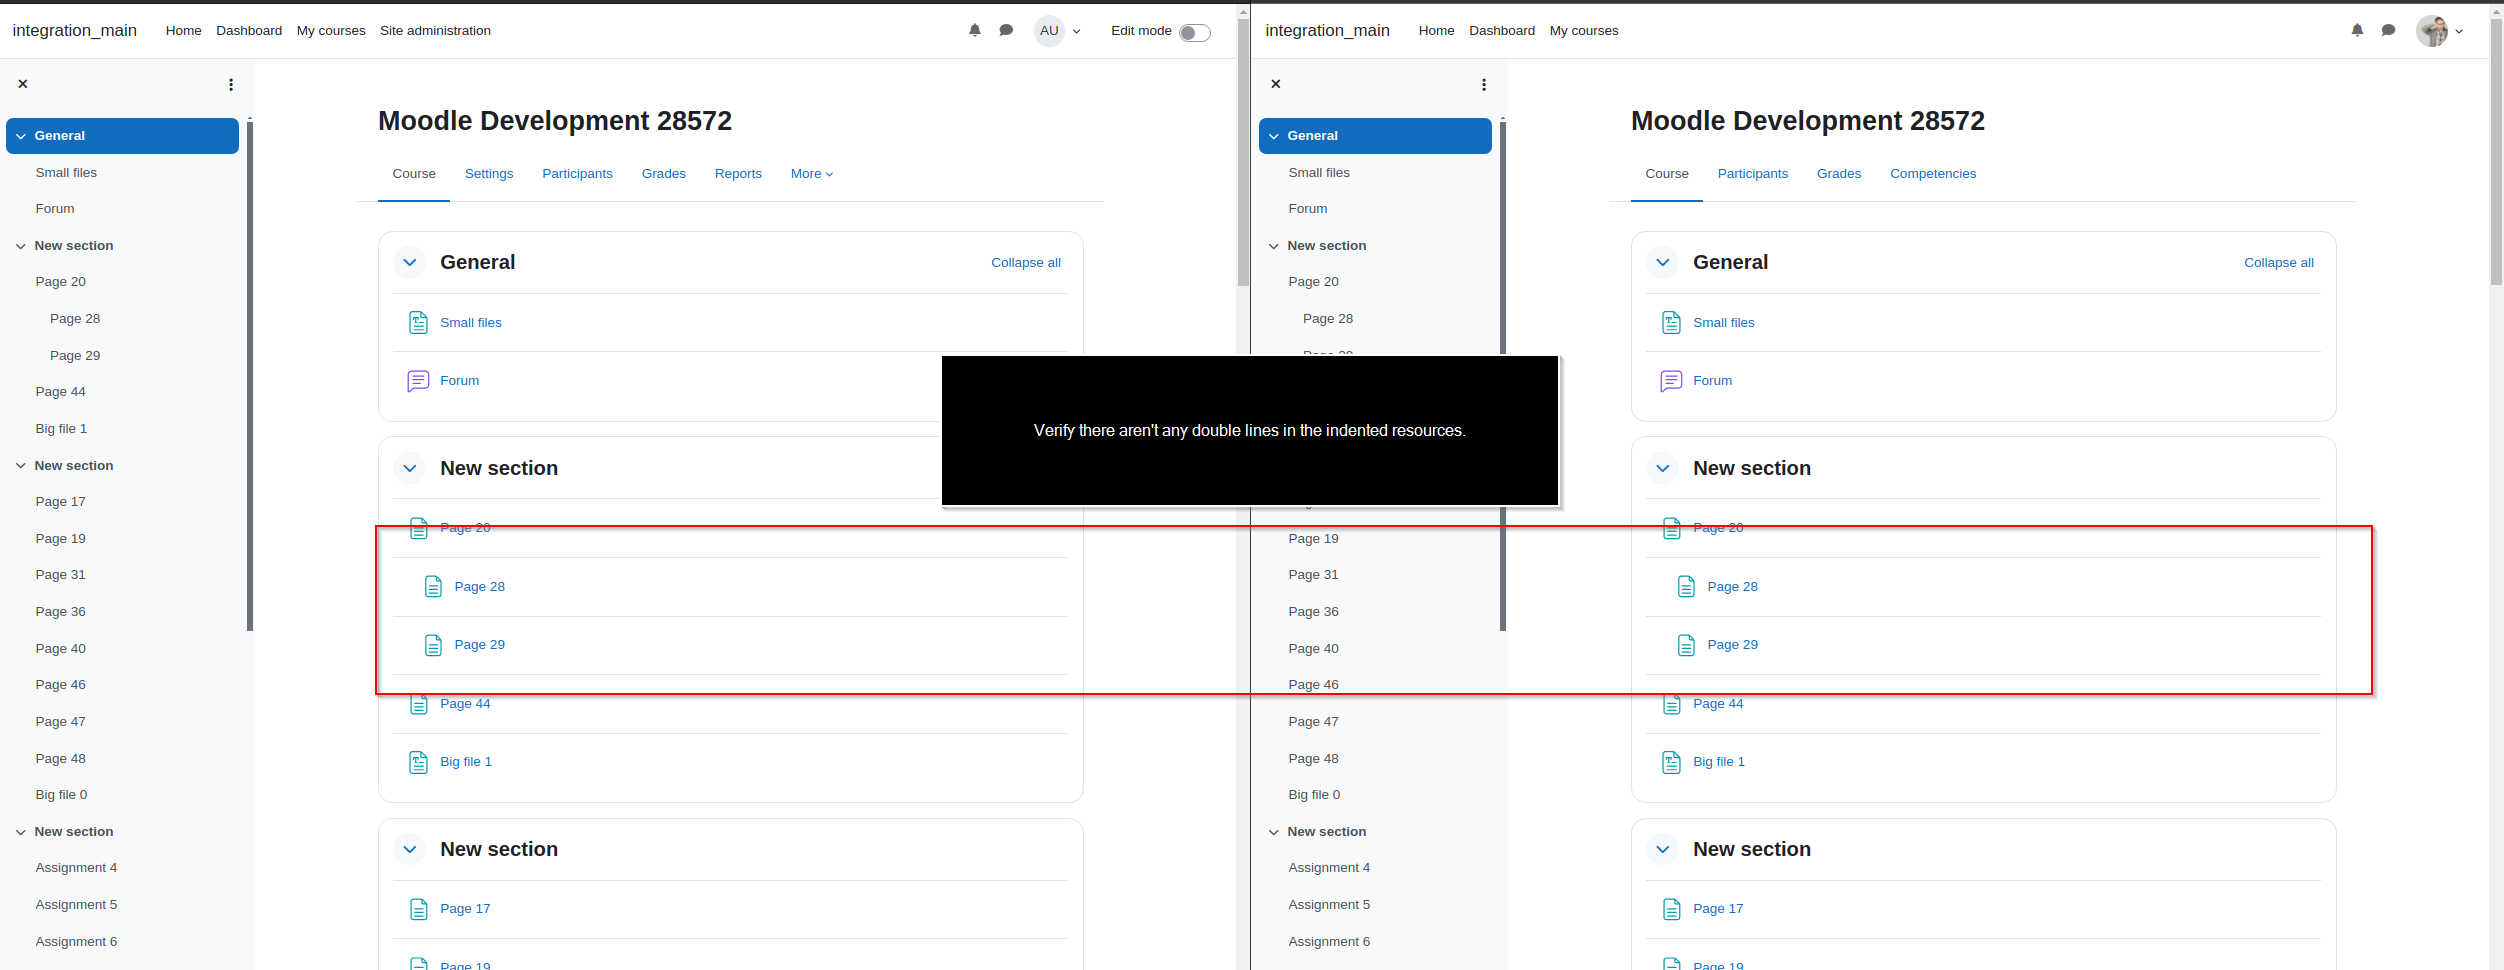The image size is (2504, 970).
Task: Open messaging bubble icon in left window
Action: pyautogui.click(x=1006, y=31)
